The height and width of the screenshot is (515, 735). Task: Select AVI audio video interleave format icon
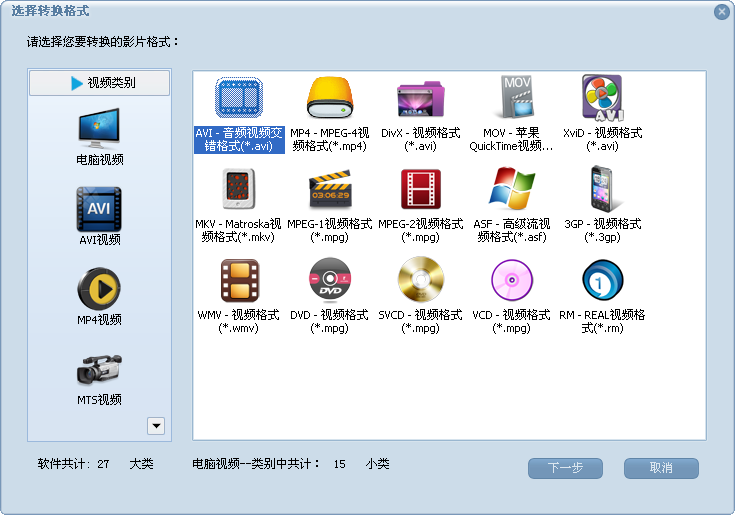tap(239, 99)
